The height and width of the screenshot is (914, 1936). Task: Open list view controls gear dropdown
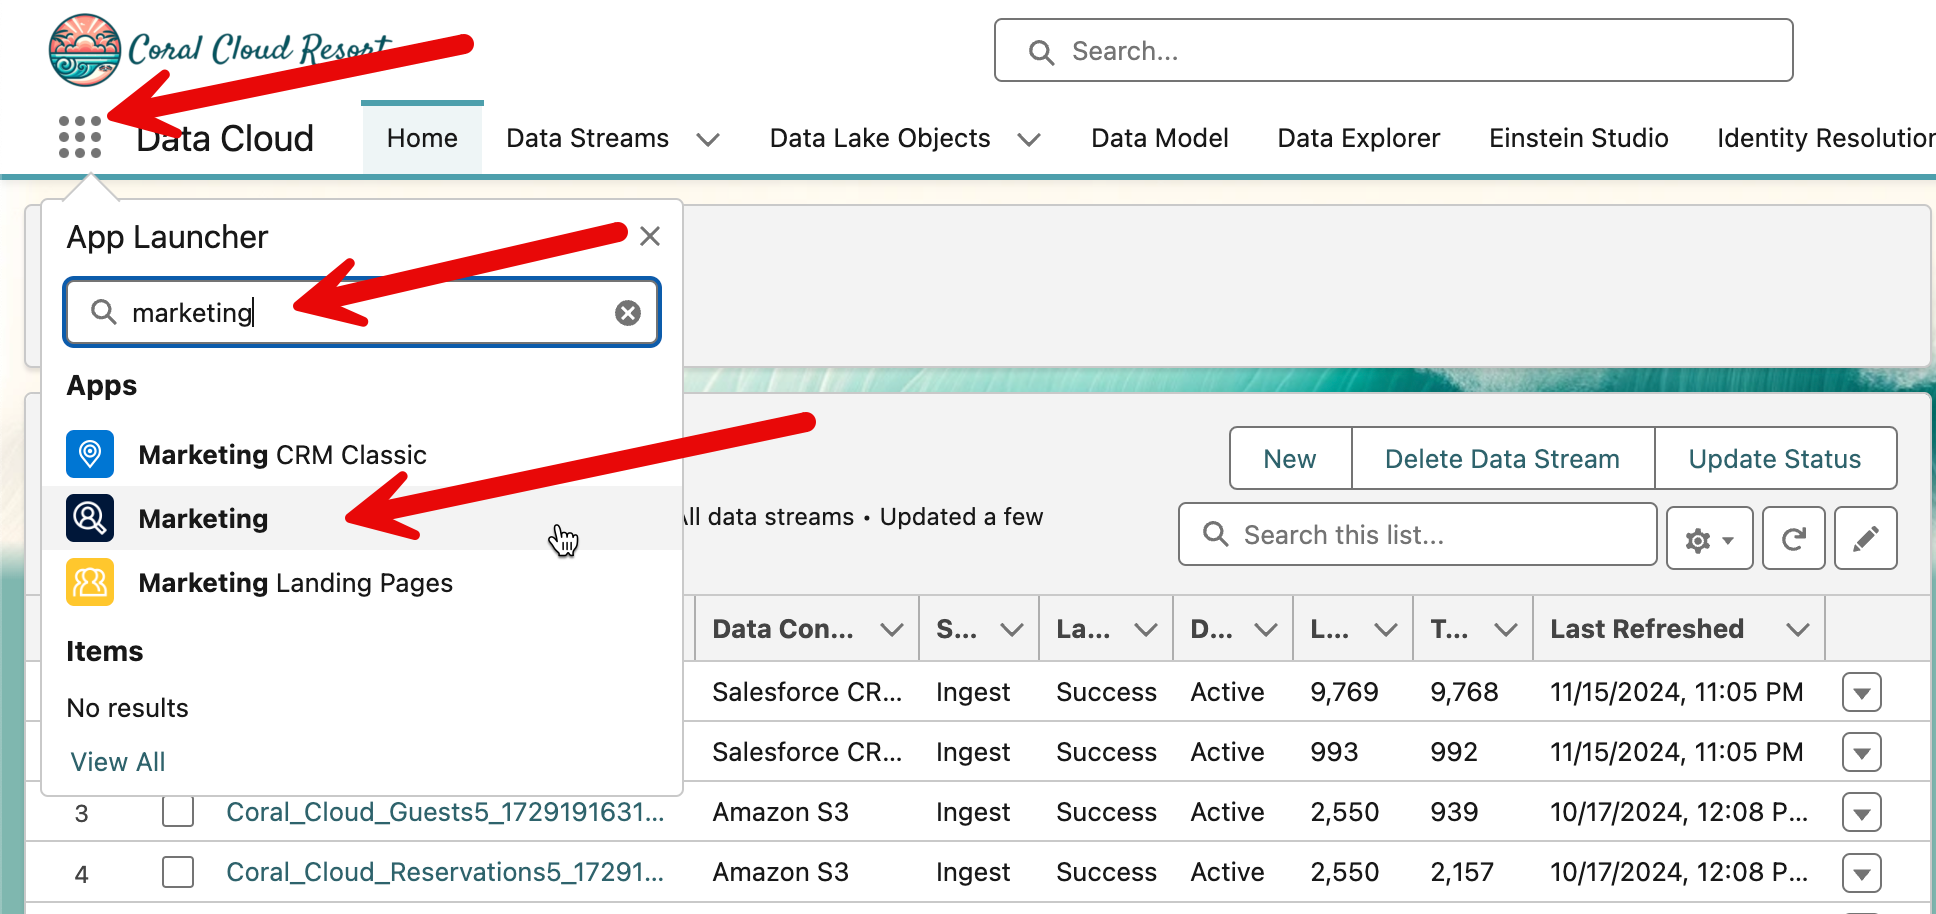[x=1709, y=539]
